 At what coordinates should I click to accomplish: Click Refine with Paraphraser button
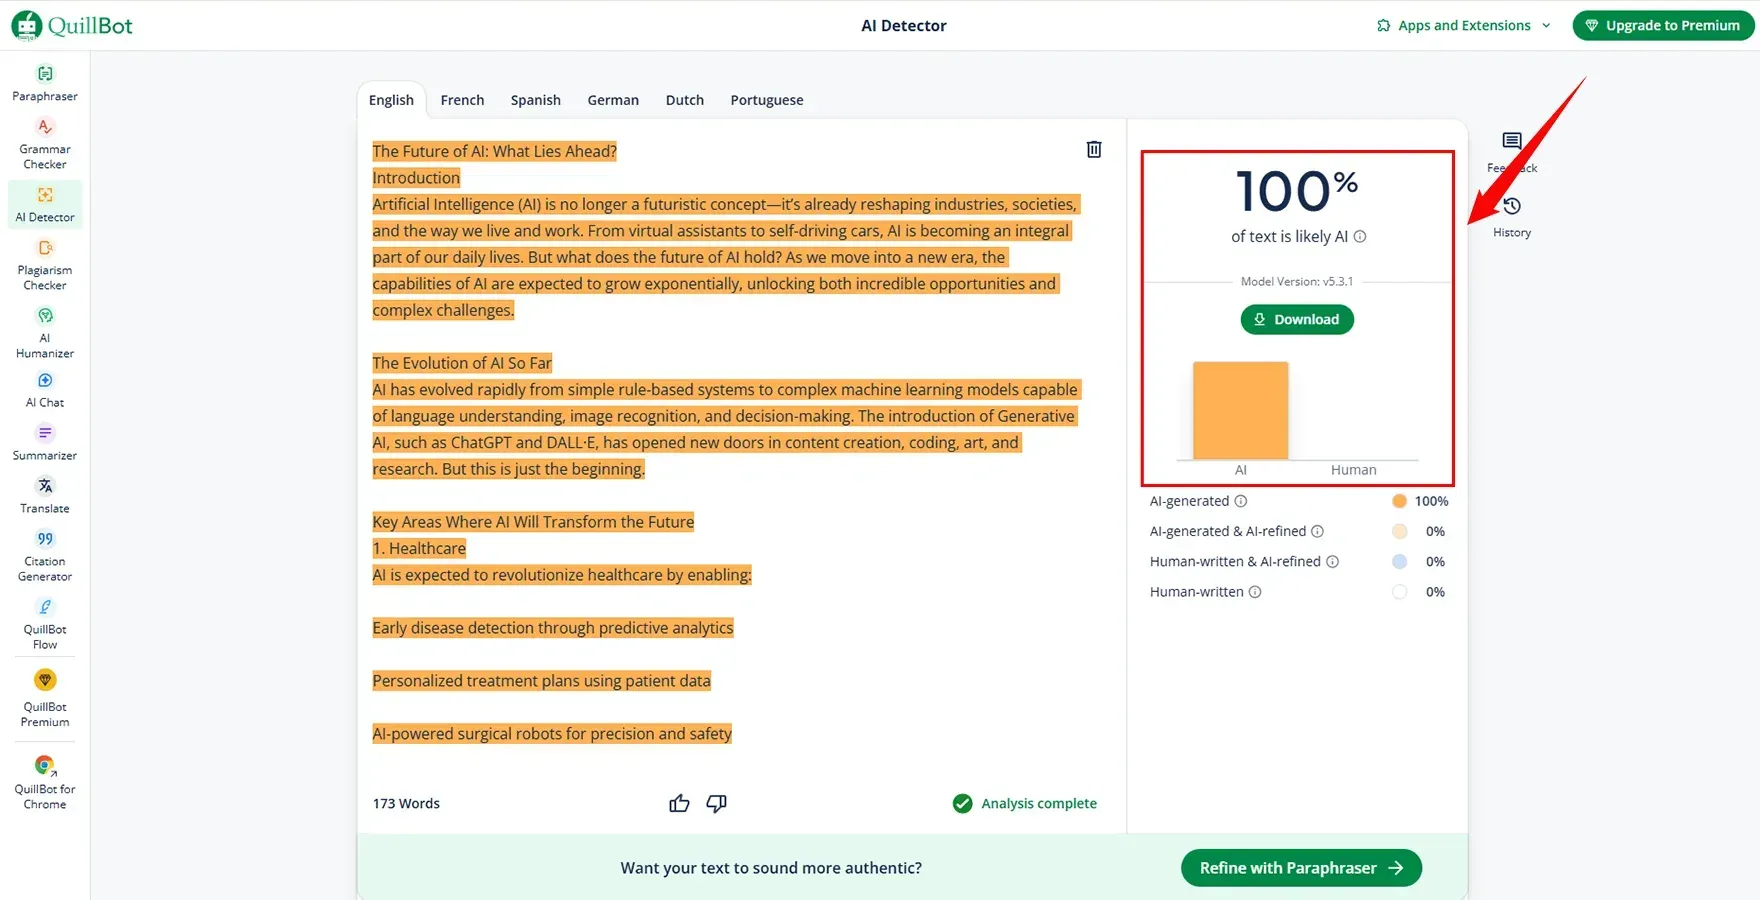click(1301, 868)
